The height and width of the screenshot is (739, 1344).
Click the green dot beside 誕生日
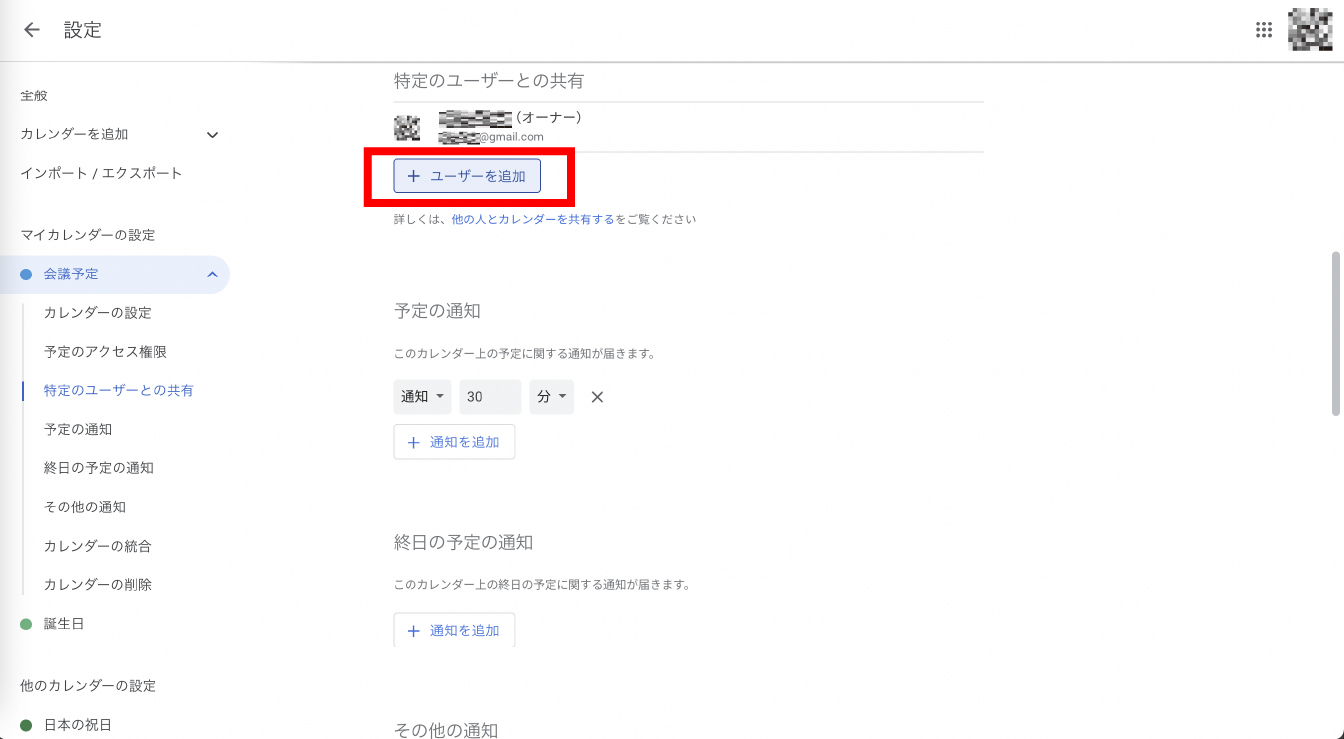[26, 624]
